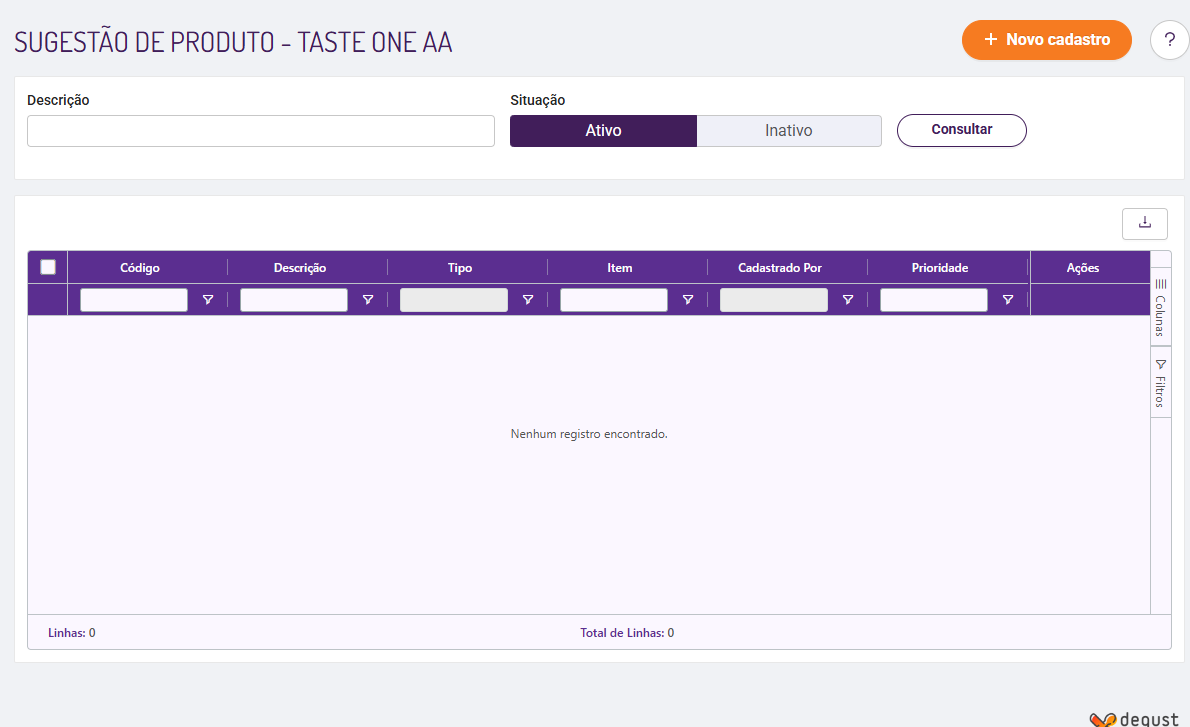
Task: Sort by the Código column header
Action: [x=140, y=268]
